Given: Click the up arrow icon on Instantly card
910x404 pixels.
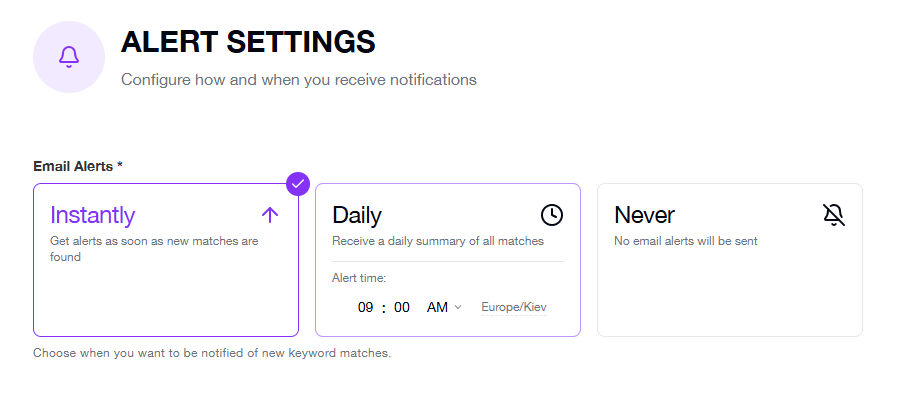Looking at the screenshot, I should (x=270, y=214).
